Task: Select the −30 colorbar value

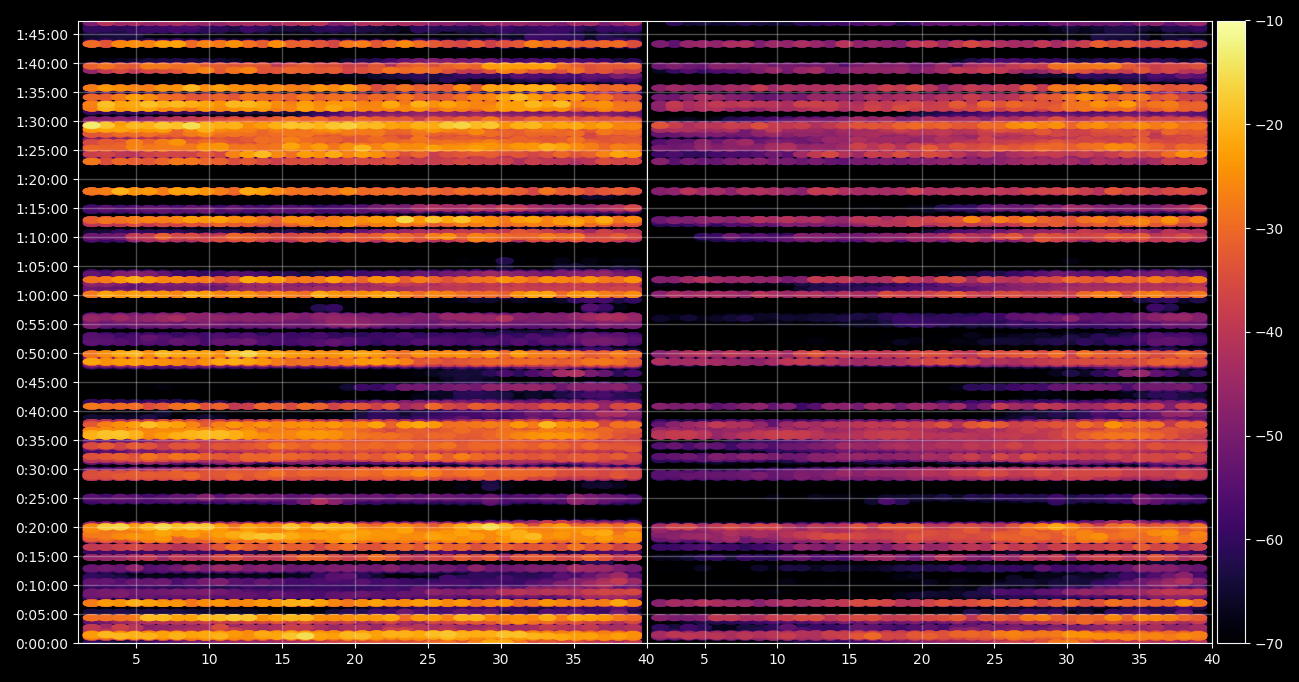Action: (1269, 229)
